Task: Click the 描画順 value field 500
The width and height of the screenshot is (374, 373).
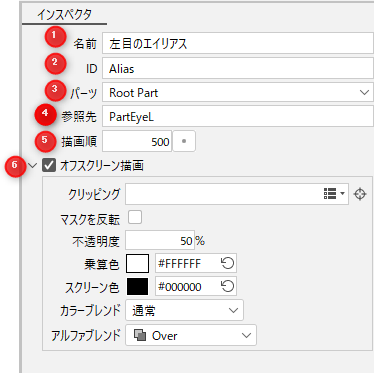Action: [x=137, y=141]
